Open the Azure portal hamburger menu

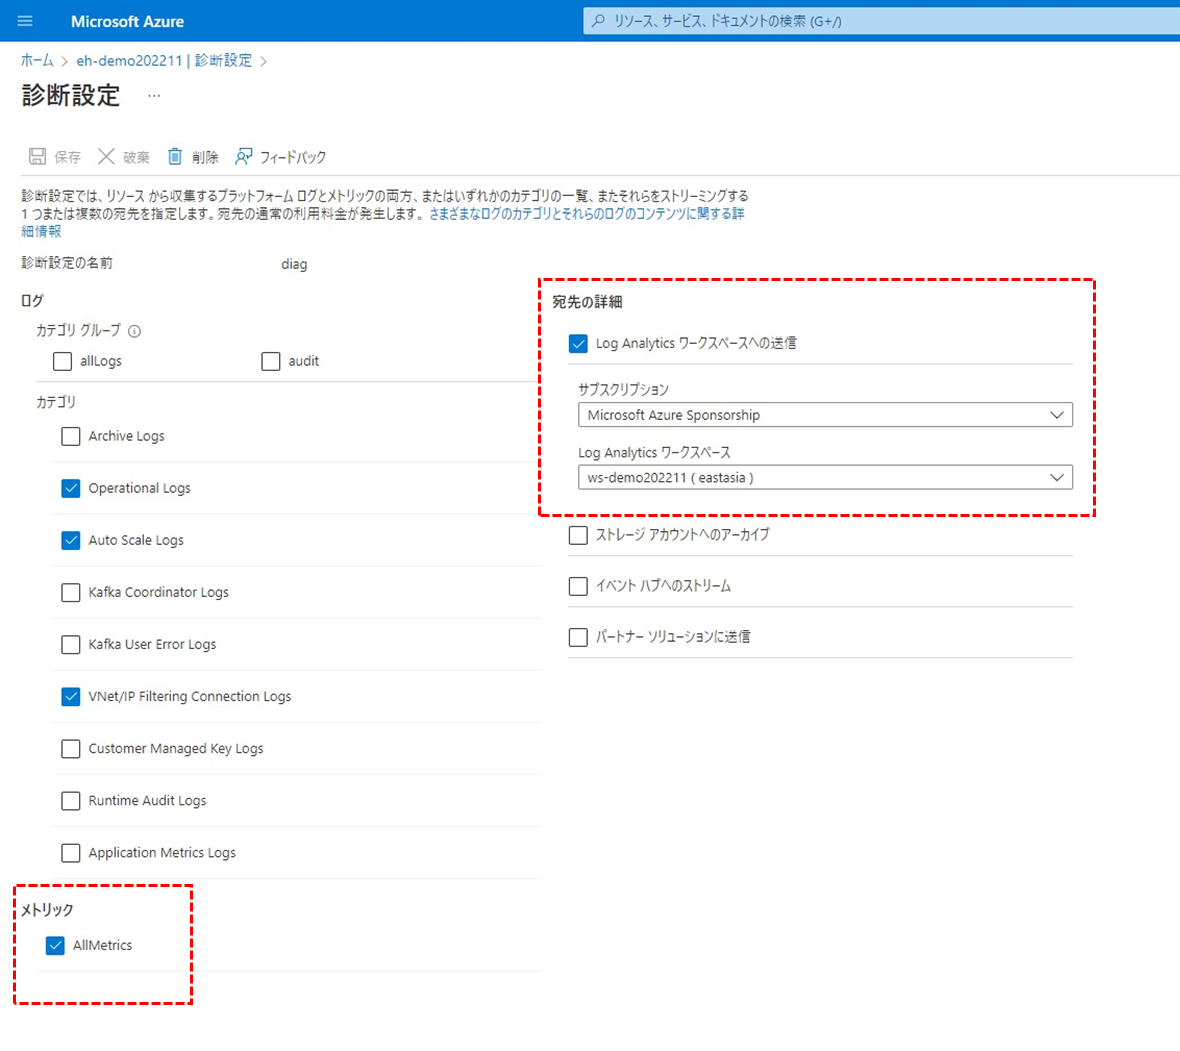click(25, 21)
